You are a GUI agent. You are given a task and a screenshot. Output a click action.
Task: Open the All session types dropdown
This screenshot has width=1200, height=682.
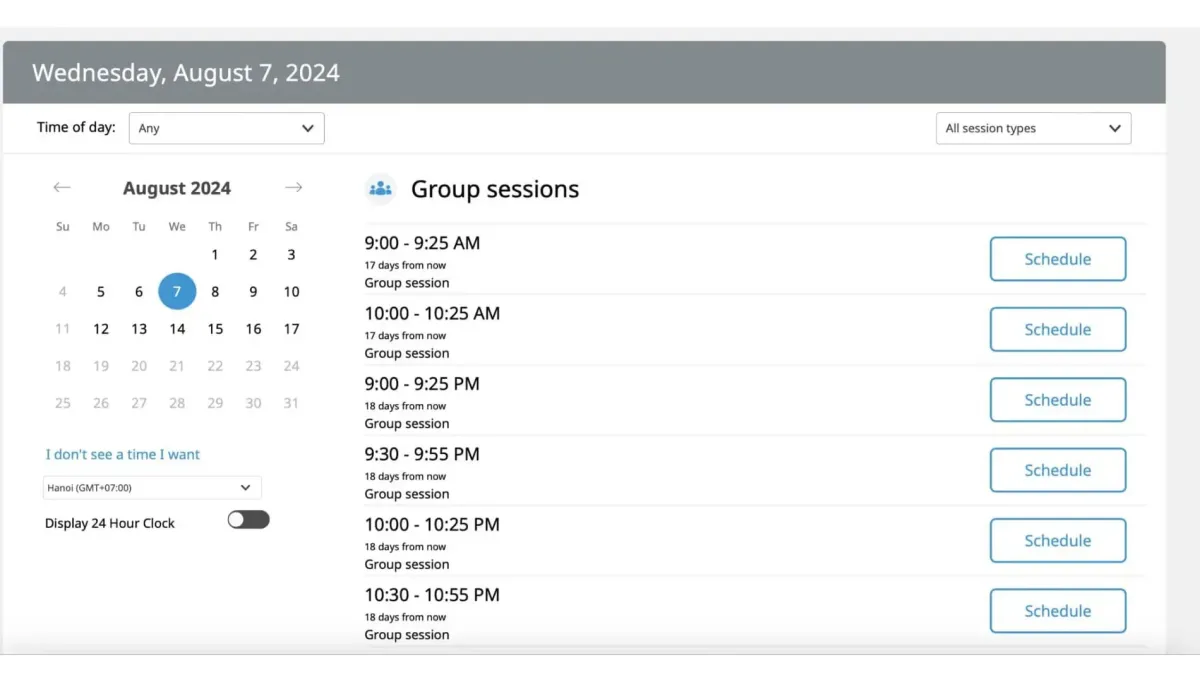pyautogui.click(x=1033, y=128)
